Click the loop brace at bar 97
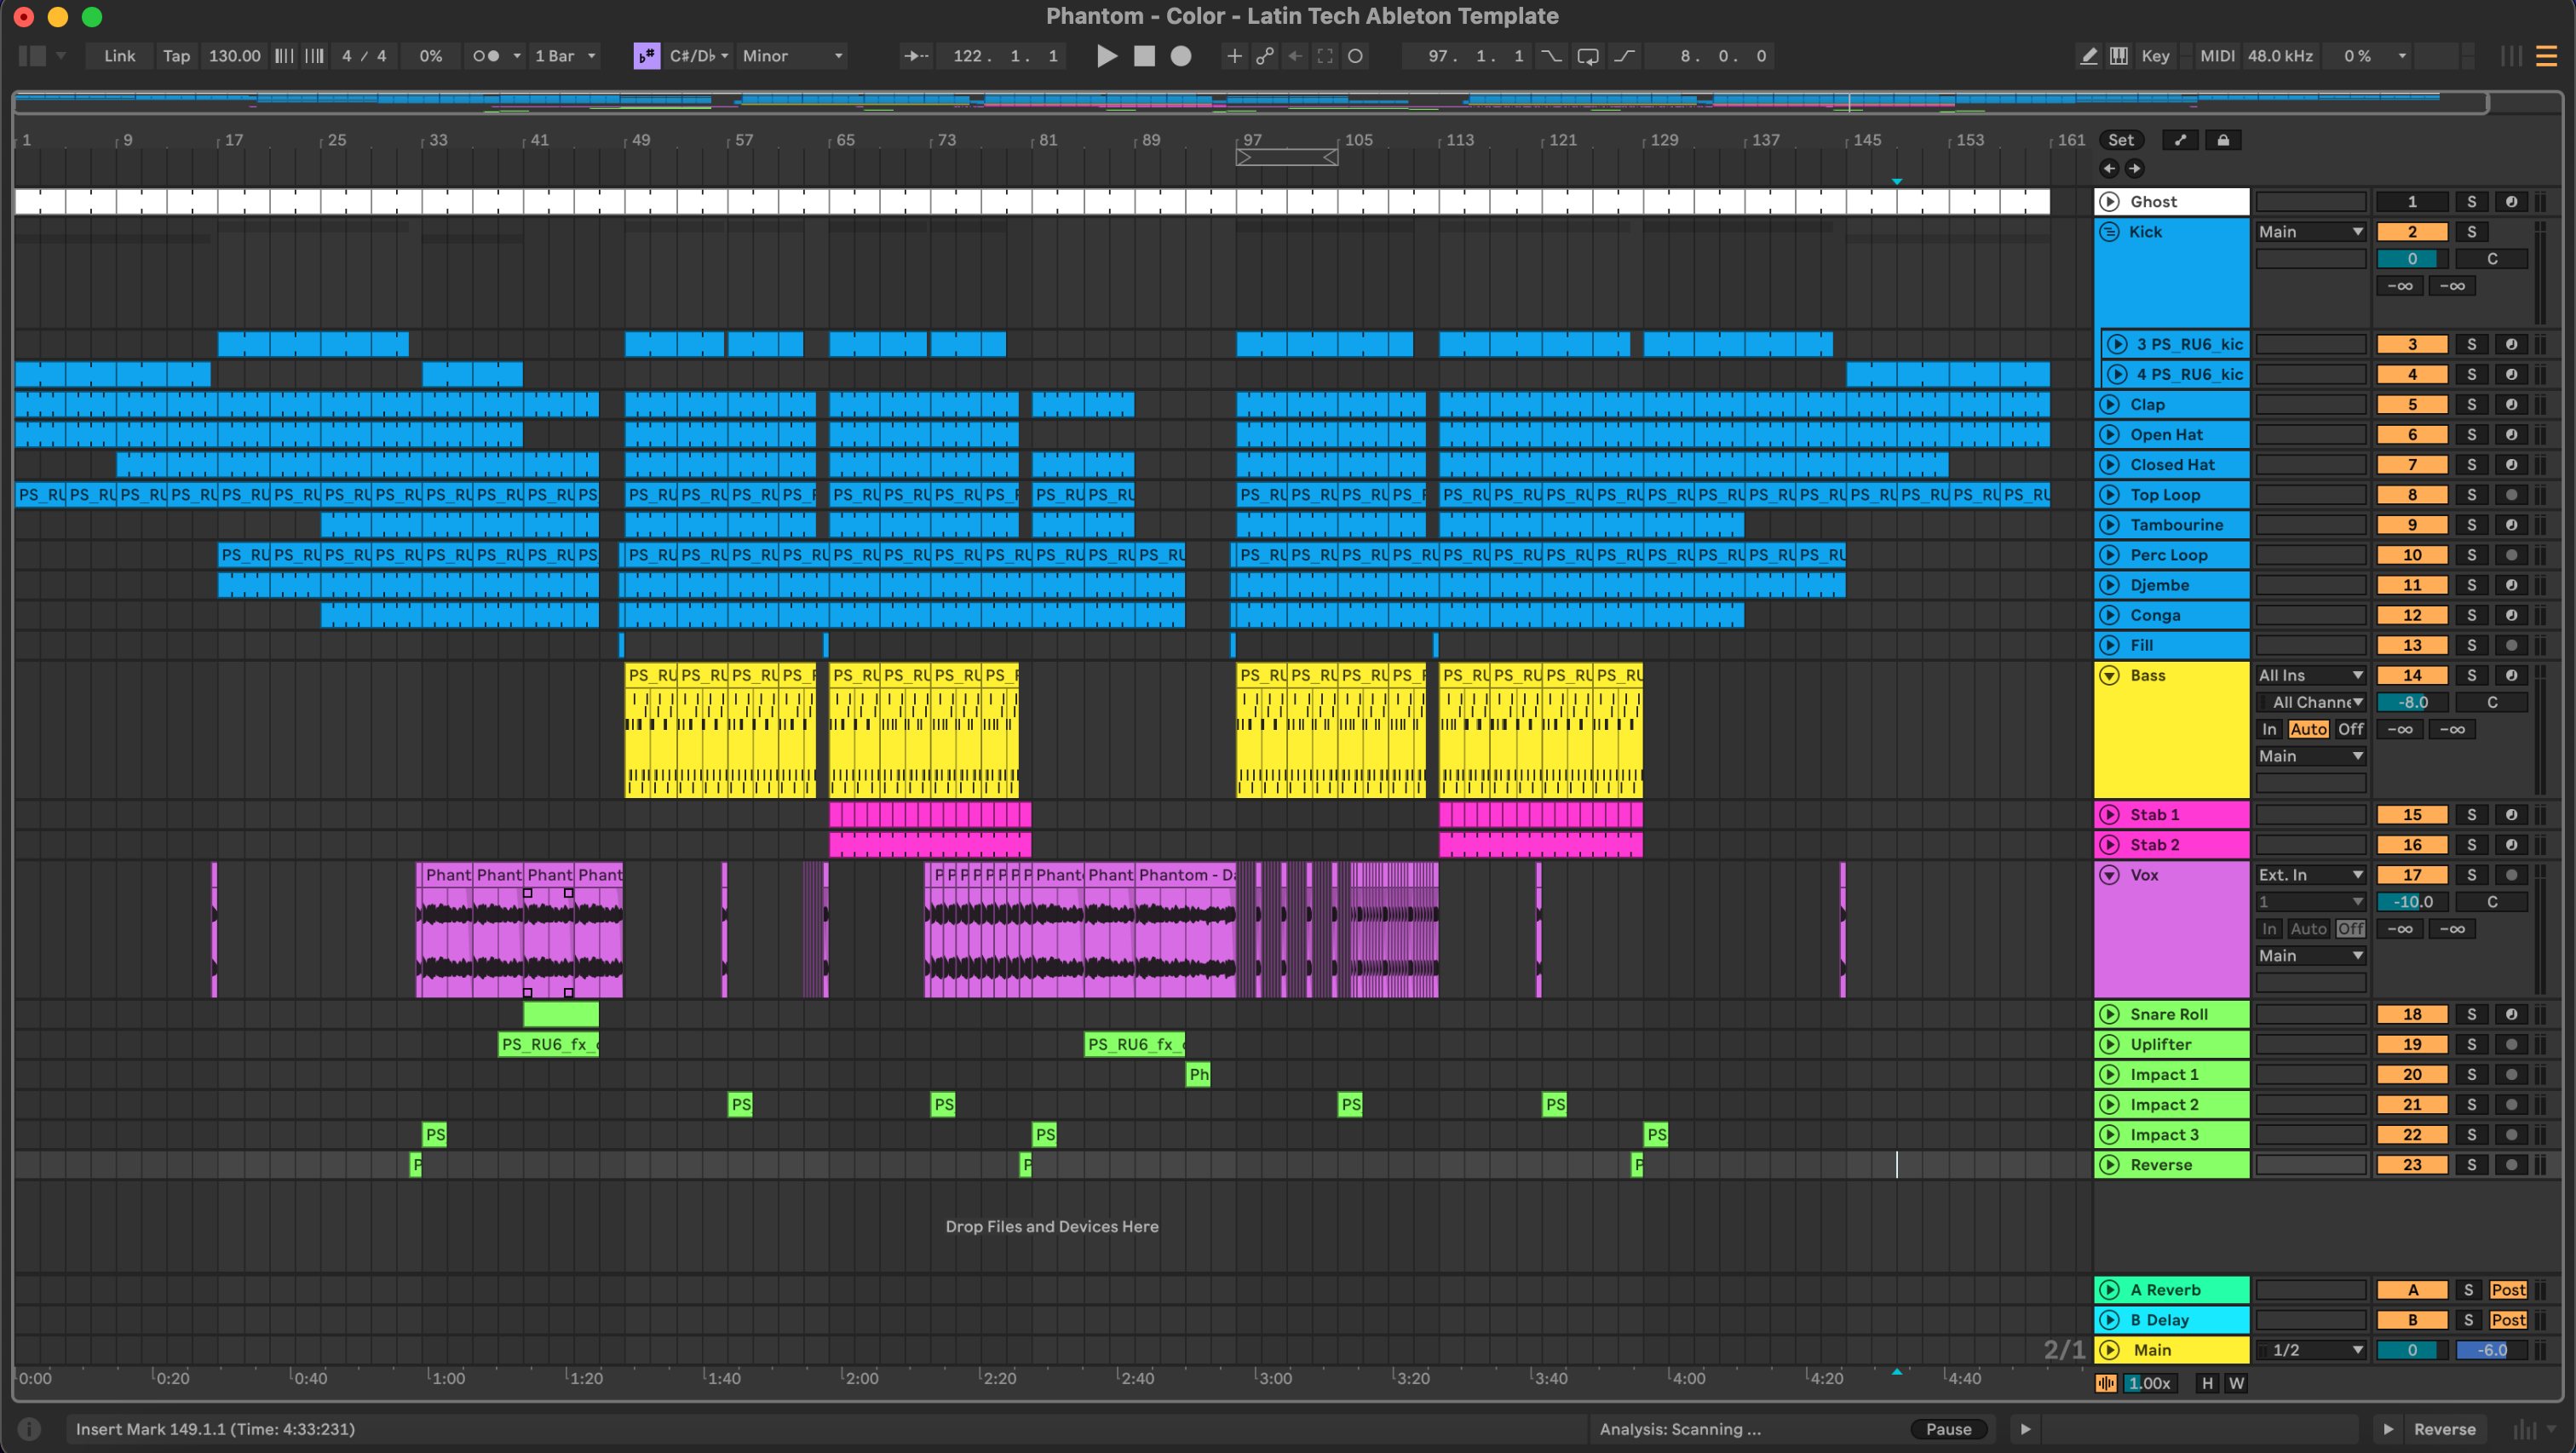The width and height of the screenshot is (2576, 1453). pyautogui.click(x=1287, y=157)
